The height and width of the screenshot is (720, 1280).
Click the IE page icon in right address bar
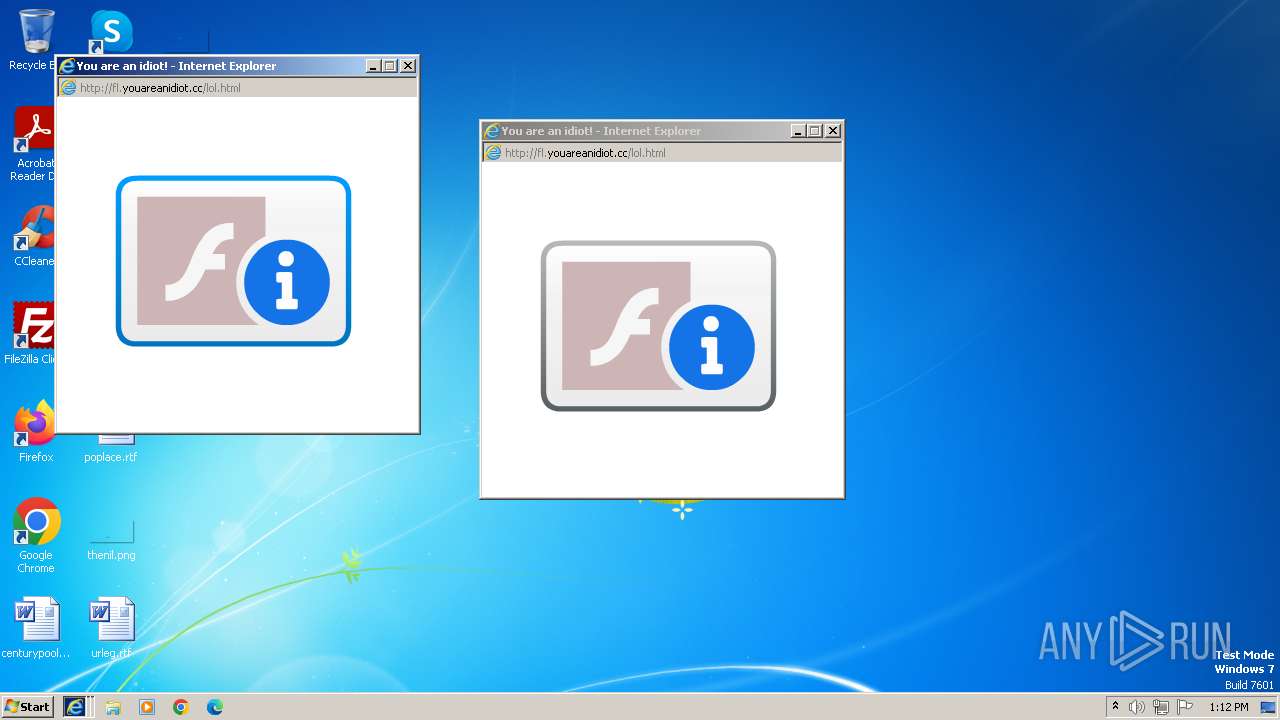tap(493, 153)
